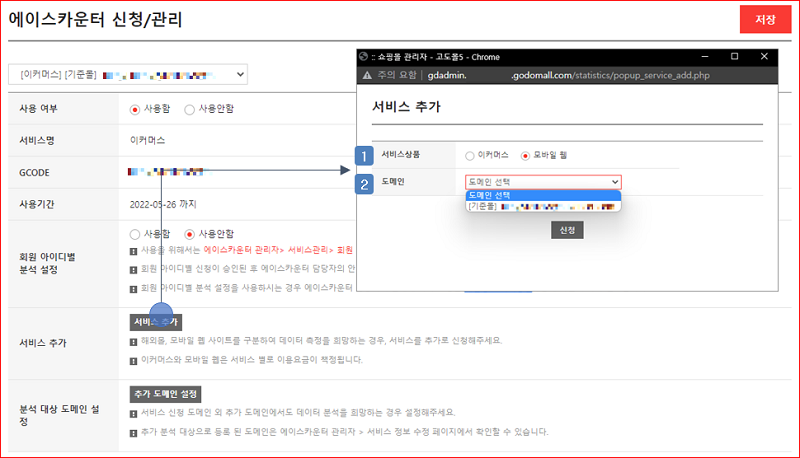This screenshot has width=800, height=458.
Task: Click the 신청 button in the popup
Action: 568,230
